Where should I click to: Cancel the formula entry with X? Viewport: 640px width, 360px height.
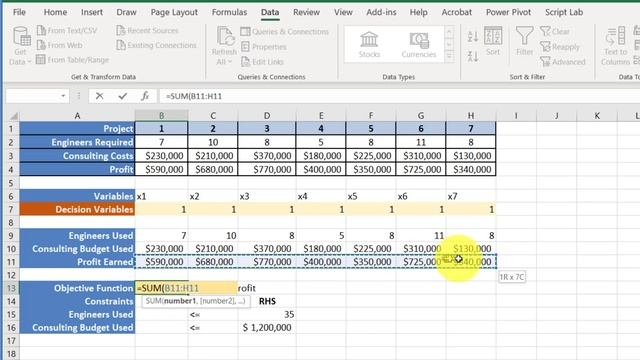(x=99, y=96)
